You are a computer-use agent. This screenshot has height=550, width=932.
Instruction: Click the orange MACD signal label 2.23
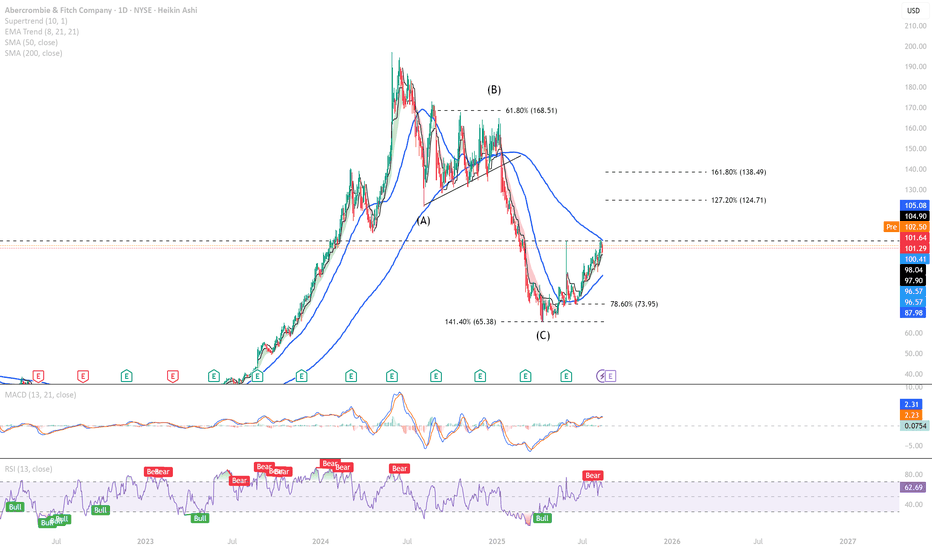tap(912, 415)
